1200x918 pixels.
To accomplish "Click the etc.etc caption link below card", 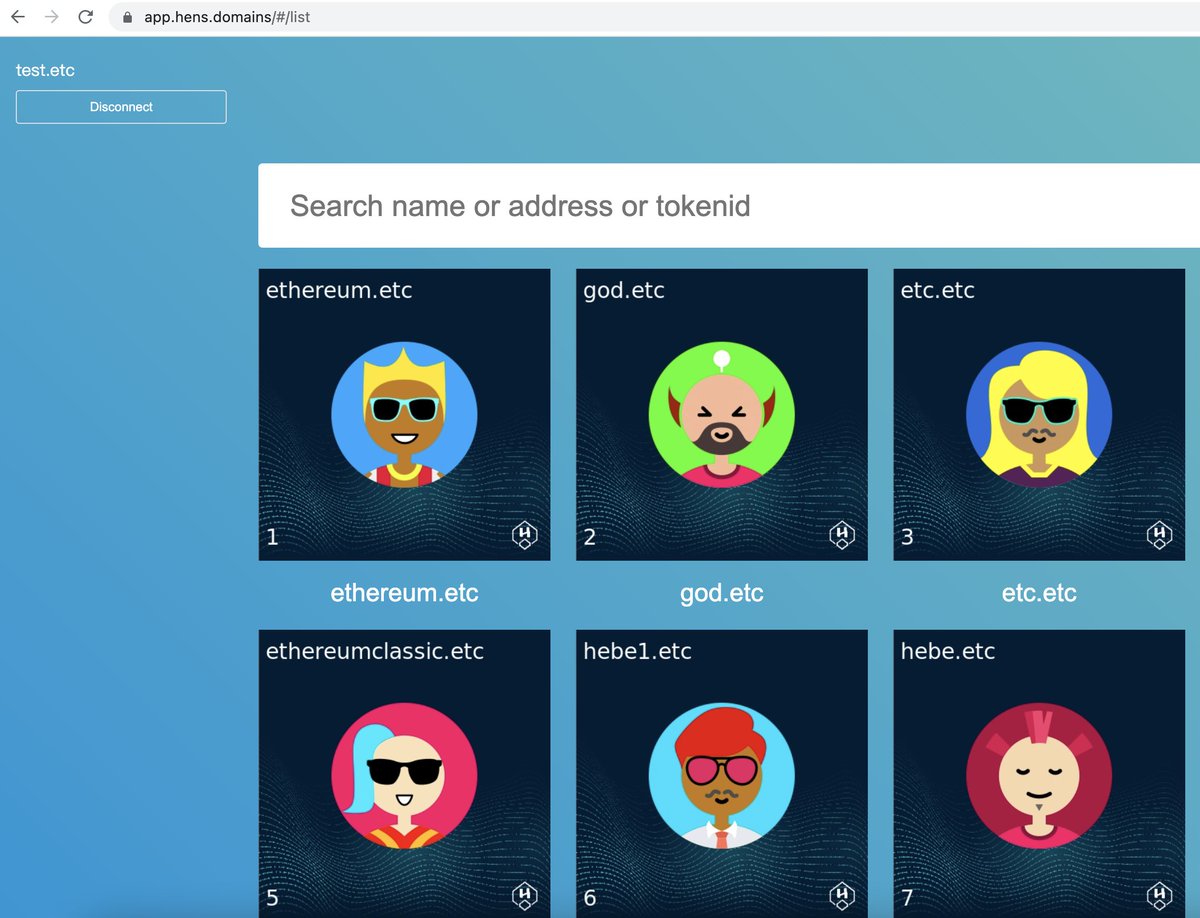I will (1039, 593).
